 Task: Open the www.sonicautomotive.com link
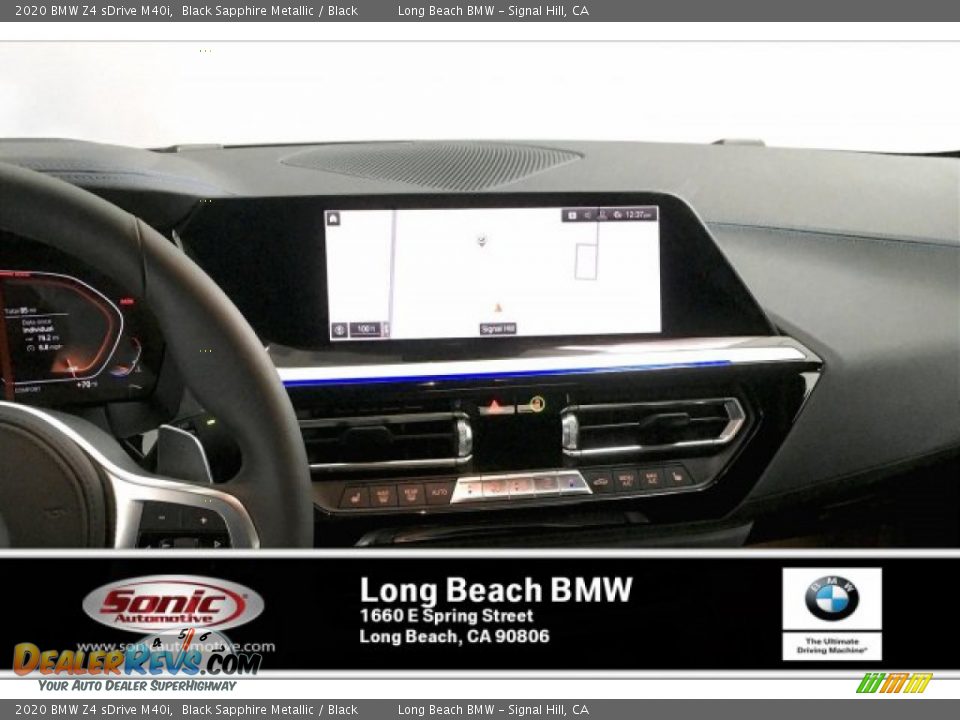click(x=176, y=646)
